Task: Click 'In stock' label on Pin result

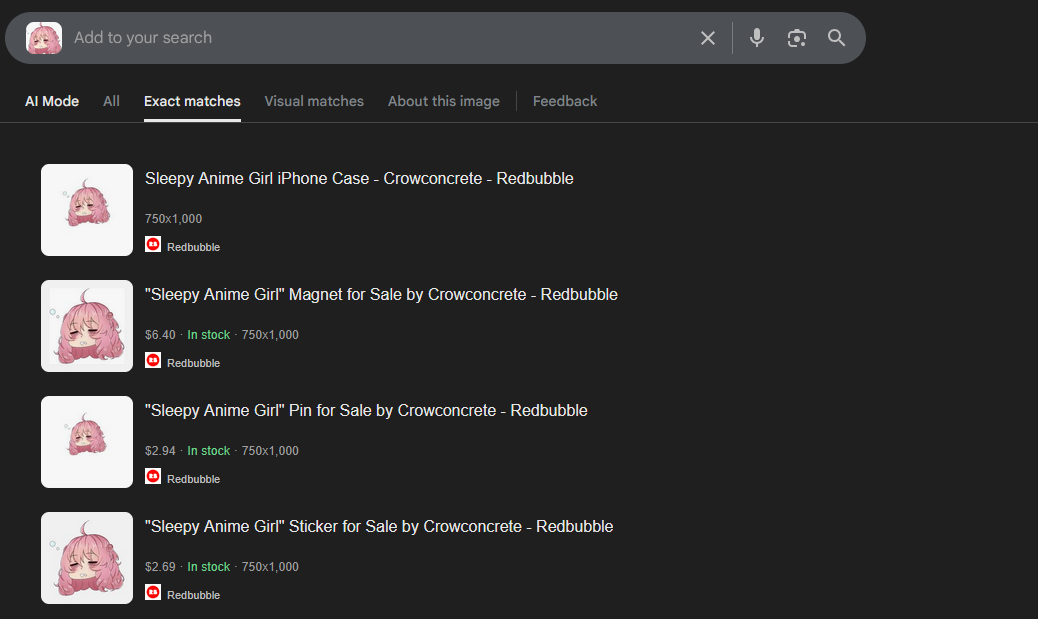Action: point(209,451)
